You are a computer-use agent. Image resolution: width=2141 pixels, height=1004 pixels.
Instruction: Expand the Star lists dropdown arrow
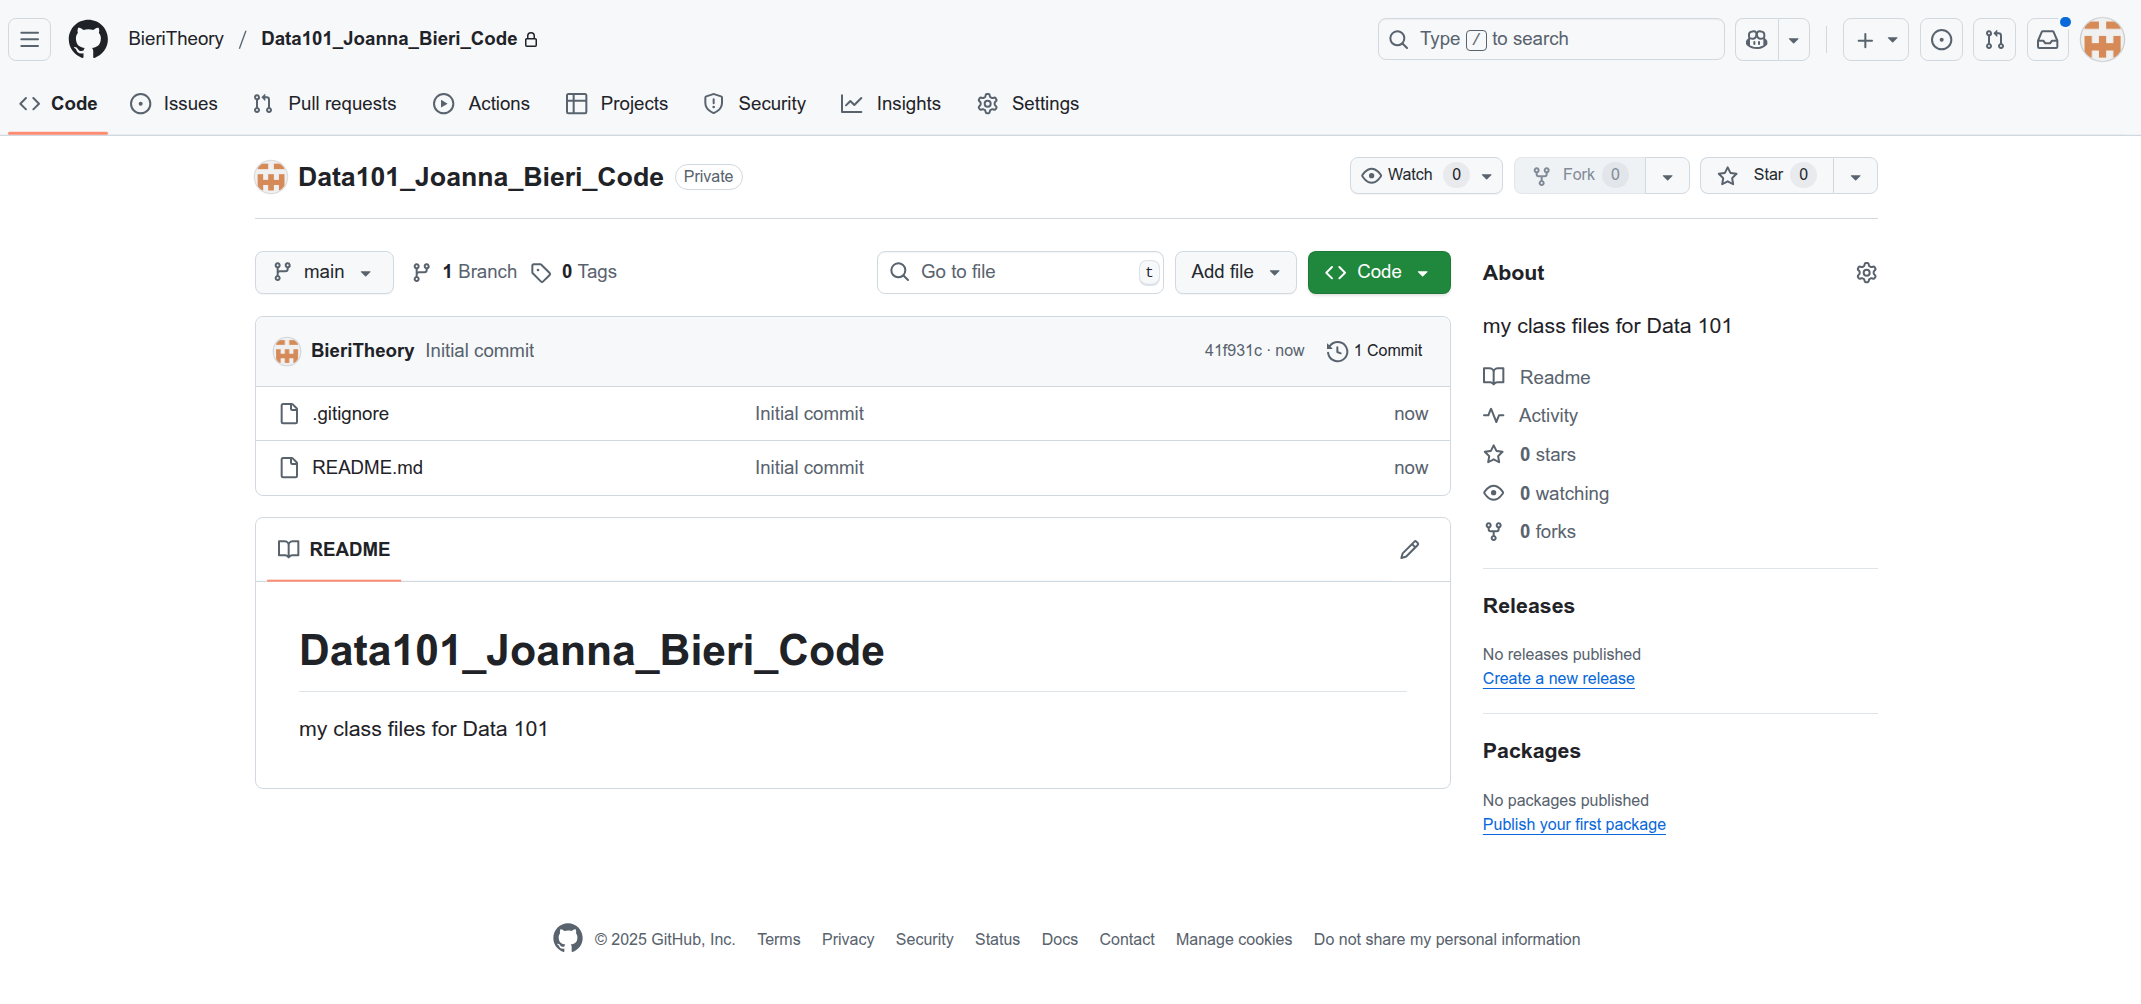coord(1855,176)
